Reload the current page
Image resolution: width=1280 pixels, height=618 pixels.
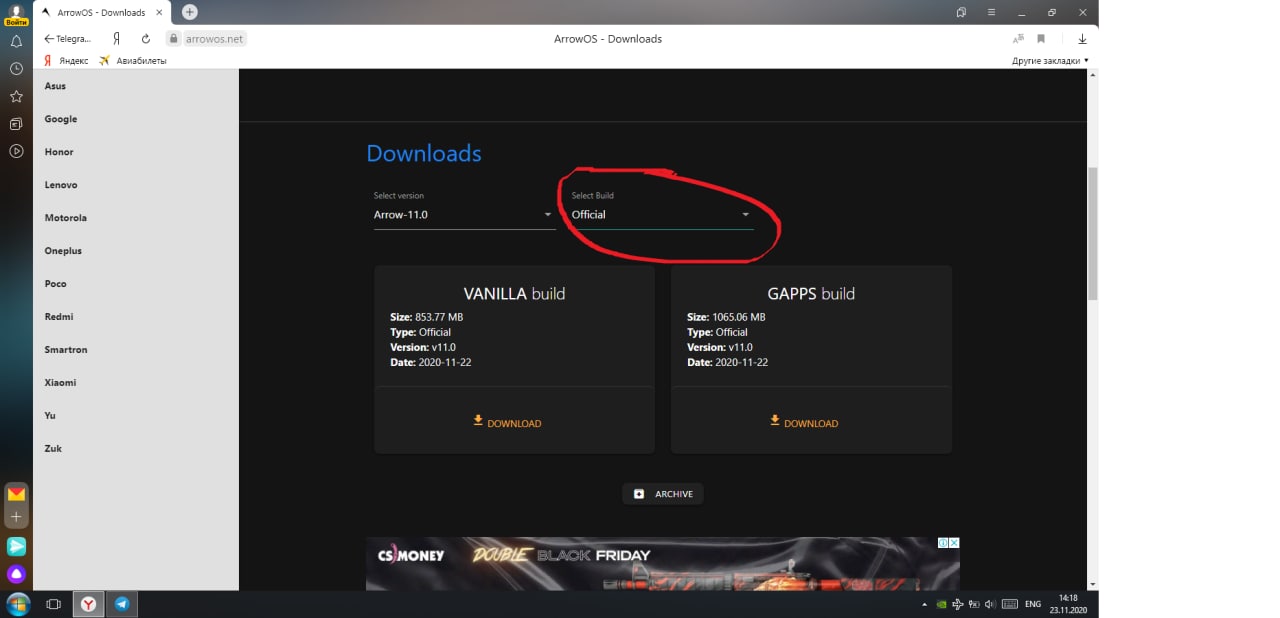[x=146, y=39]
